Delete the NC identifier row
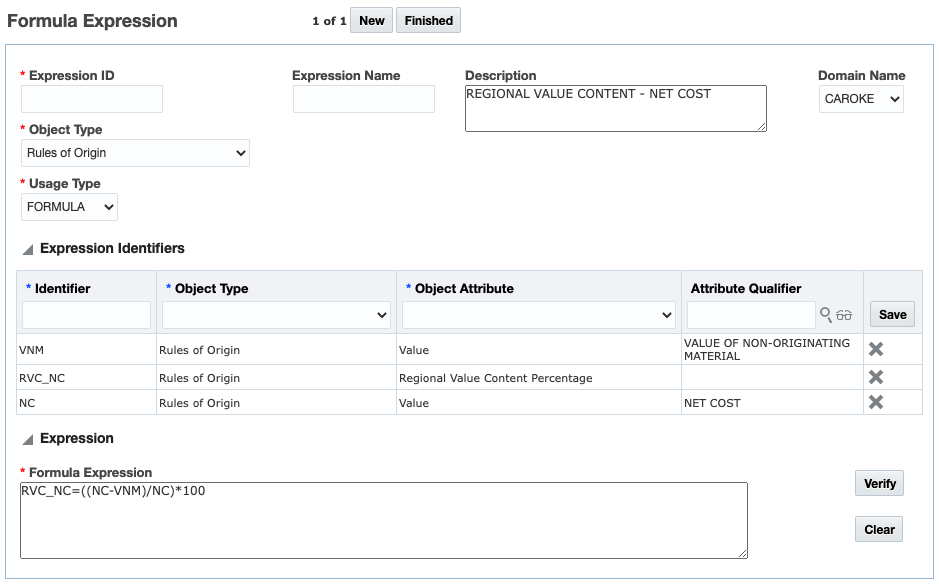The width and height of the screenshot is (939, 585). [876, 402]
